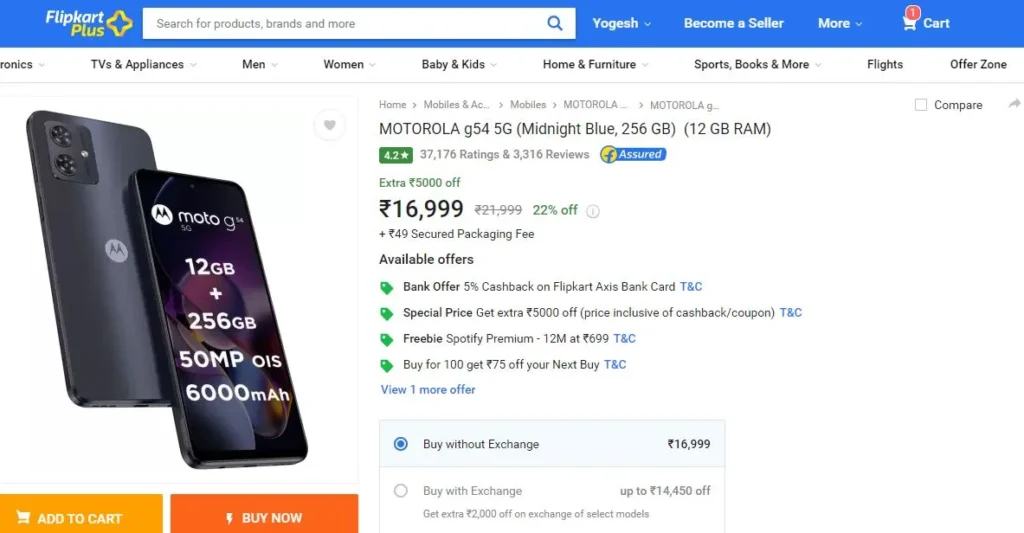1024x533 pixels.
Task: Click View 1 more offer link
Action: click(428, 390)
